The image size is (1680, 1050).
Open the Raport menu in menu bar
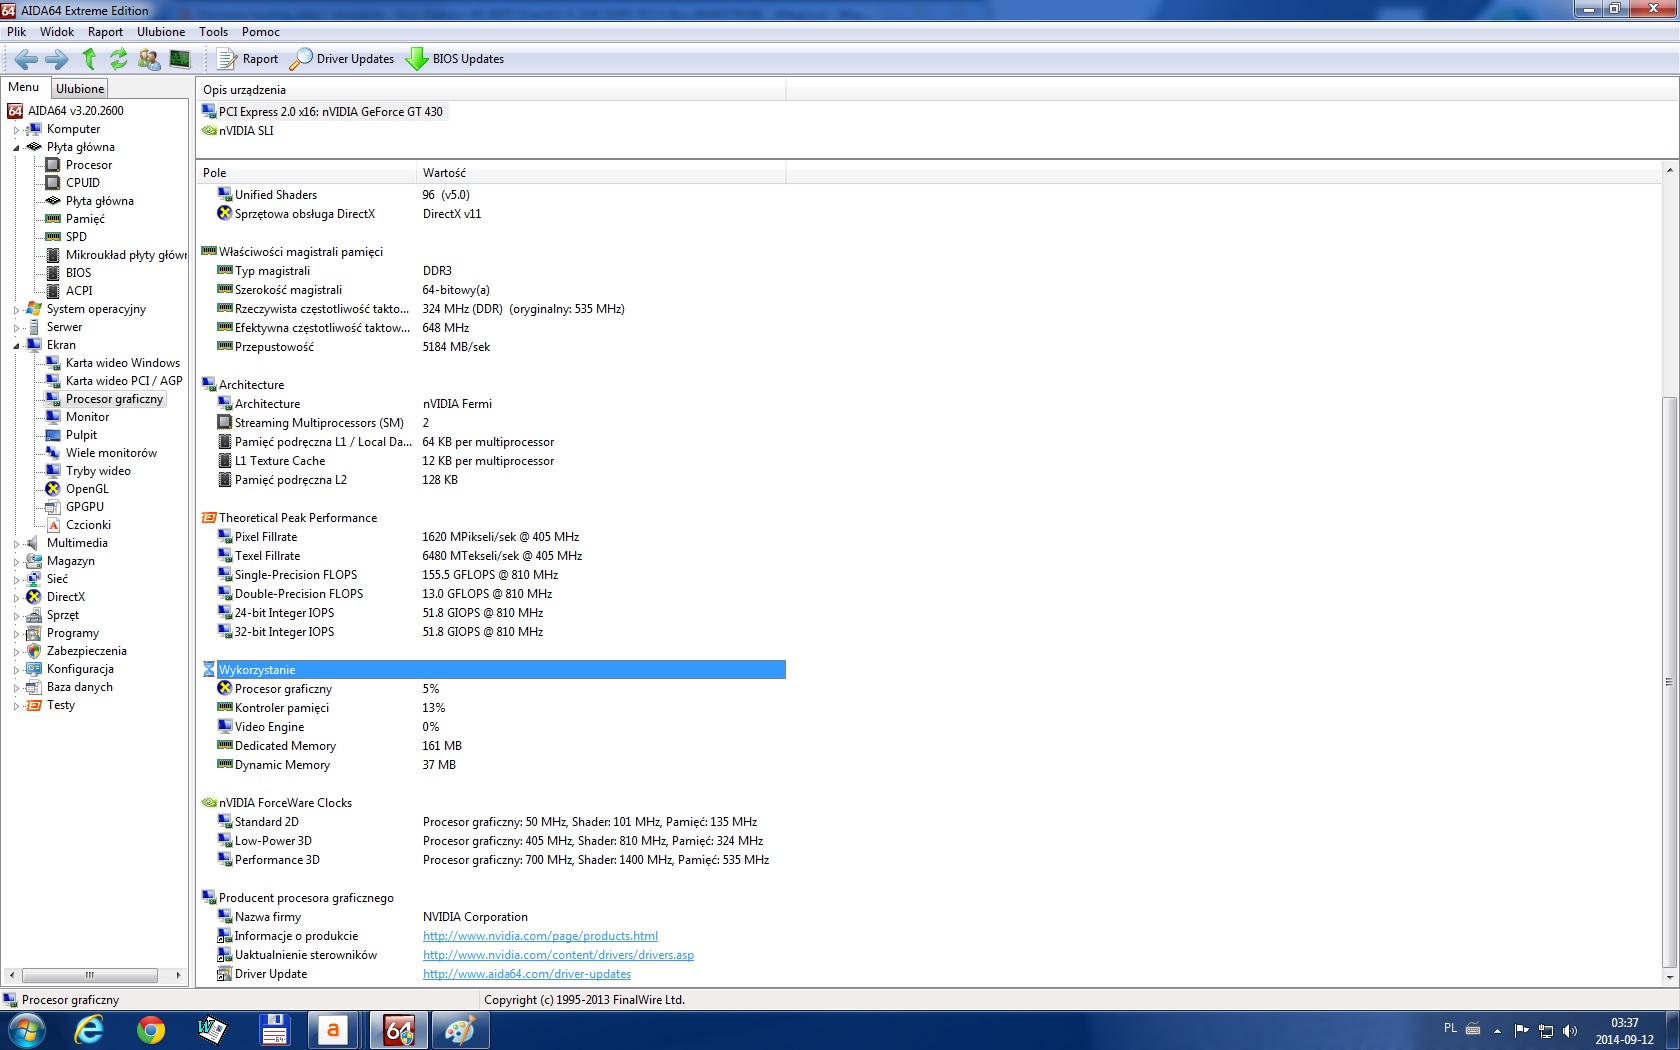click(x=105, y=32)
